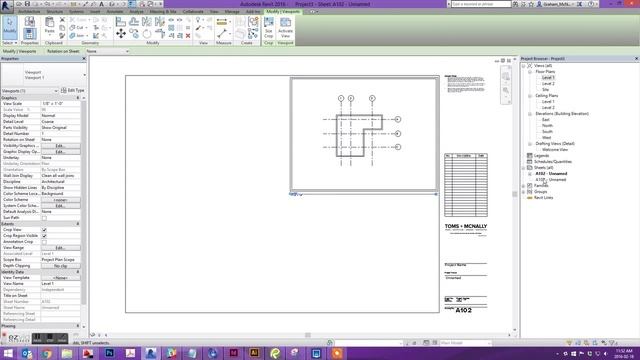This screenshot has width=640, height=360.
Task: Click the Join geometry tool icon
Action: [72, 36]
